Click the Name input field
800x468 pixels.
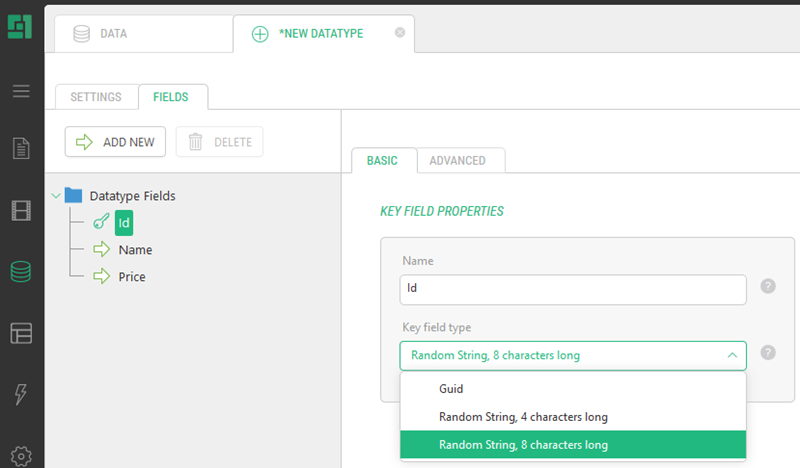tap(573, 290)
